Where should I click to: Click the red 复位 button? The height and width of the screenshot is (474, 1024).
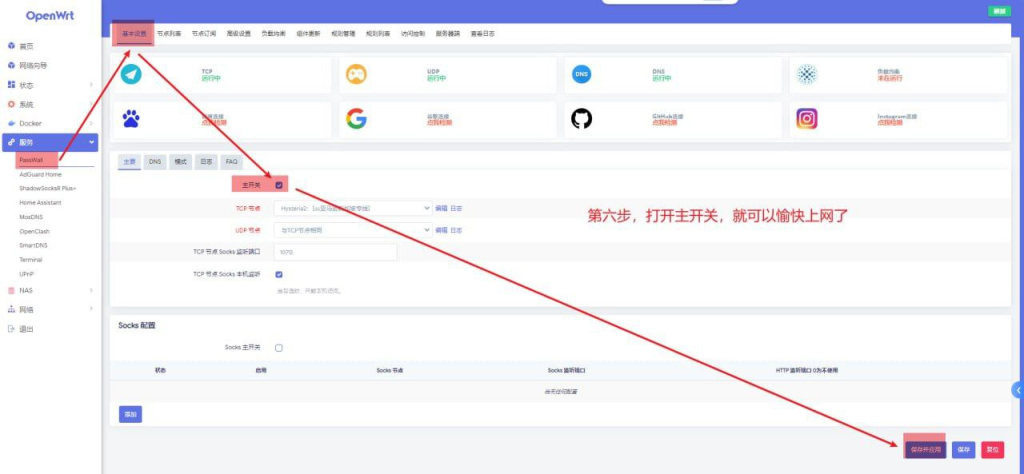point(993,450)
